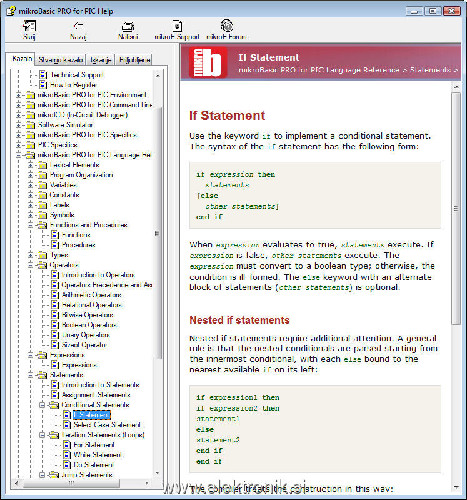
Task: Open mikroE Support from the toolbar
Action: (x=177, y=30)
